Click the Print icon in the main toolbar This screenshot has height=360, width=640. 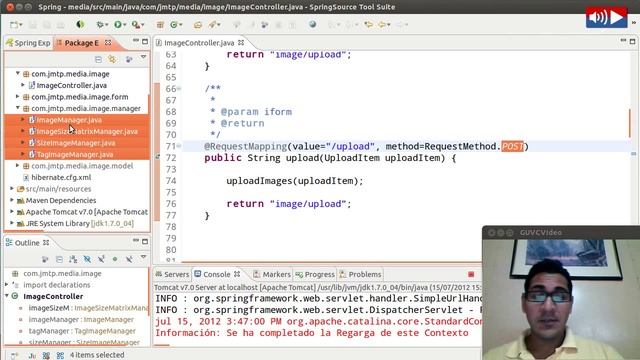60,25
